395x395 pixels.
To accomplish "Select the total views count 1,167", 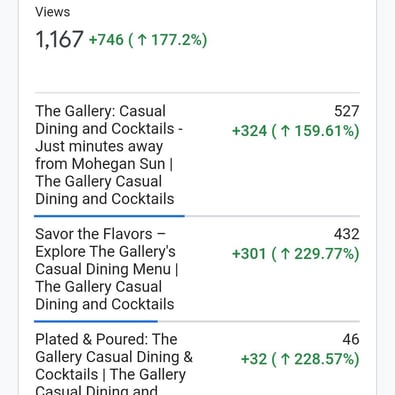I will [59, 40].
